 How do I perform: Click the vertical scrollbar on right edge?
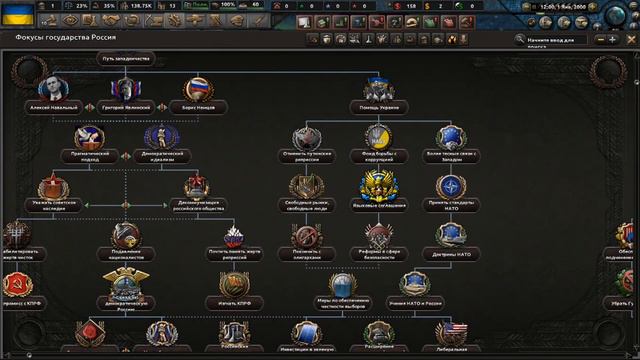tap(637, 82)
